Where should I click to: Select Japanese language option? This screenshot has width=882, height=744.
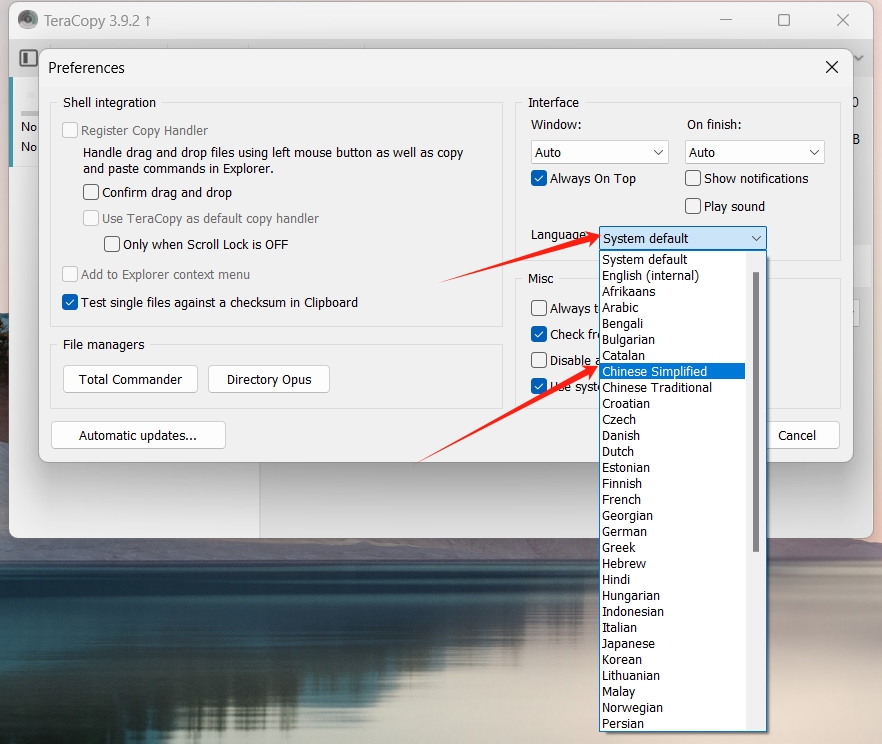673,644
